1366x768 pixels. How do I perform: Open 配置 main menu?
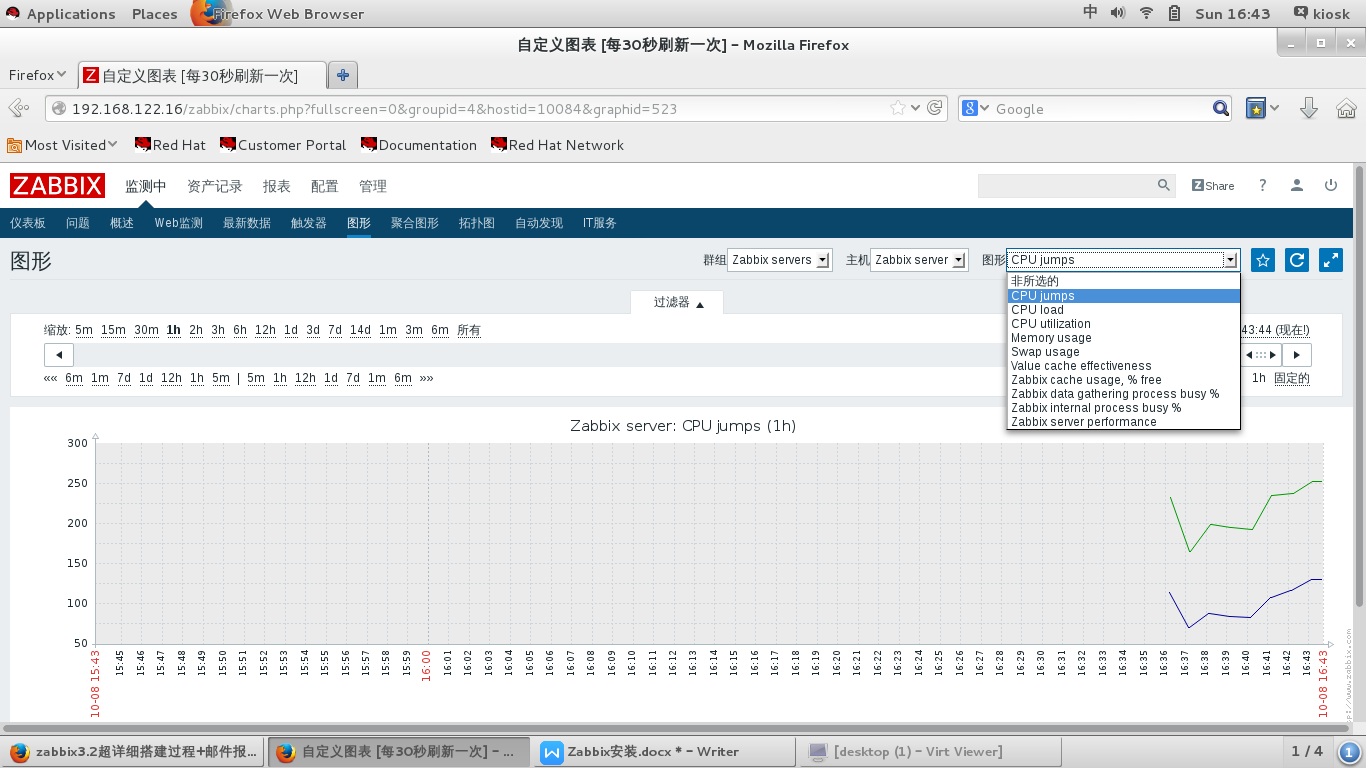(x=324, y=186)
